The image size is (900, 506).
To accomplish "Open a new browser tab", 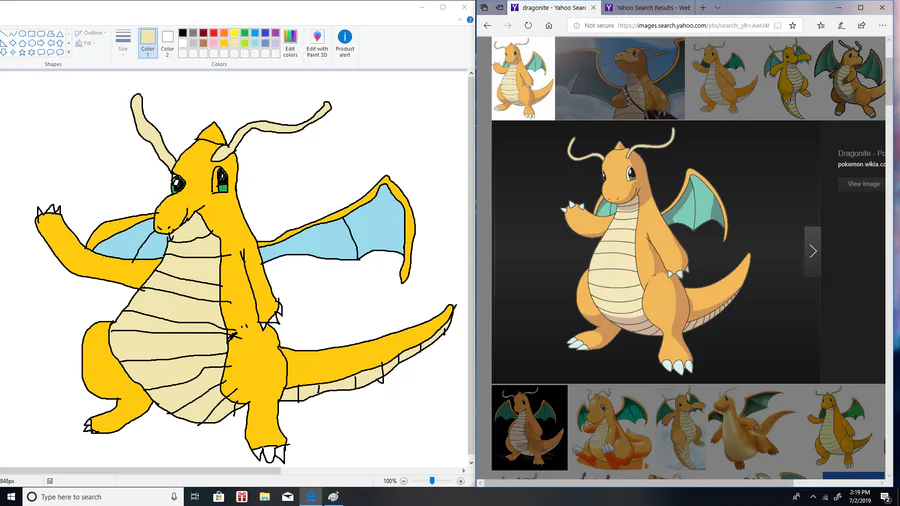I will pyautogui.click(x=703, y=7).
